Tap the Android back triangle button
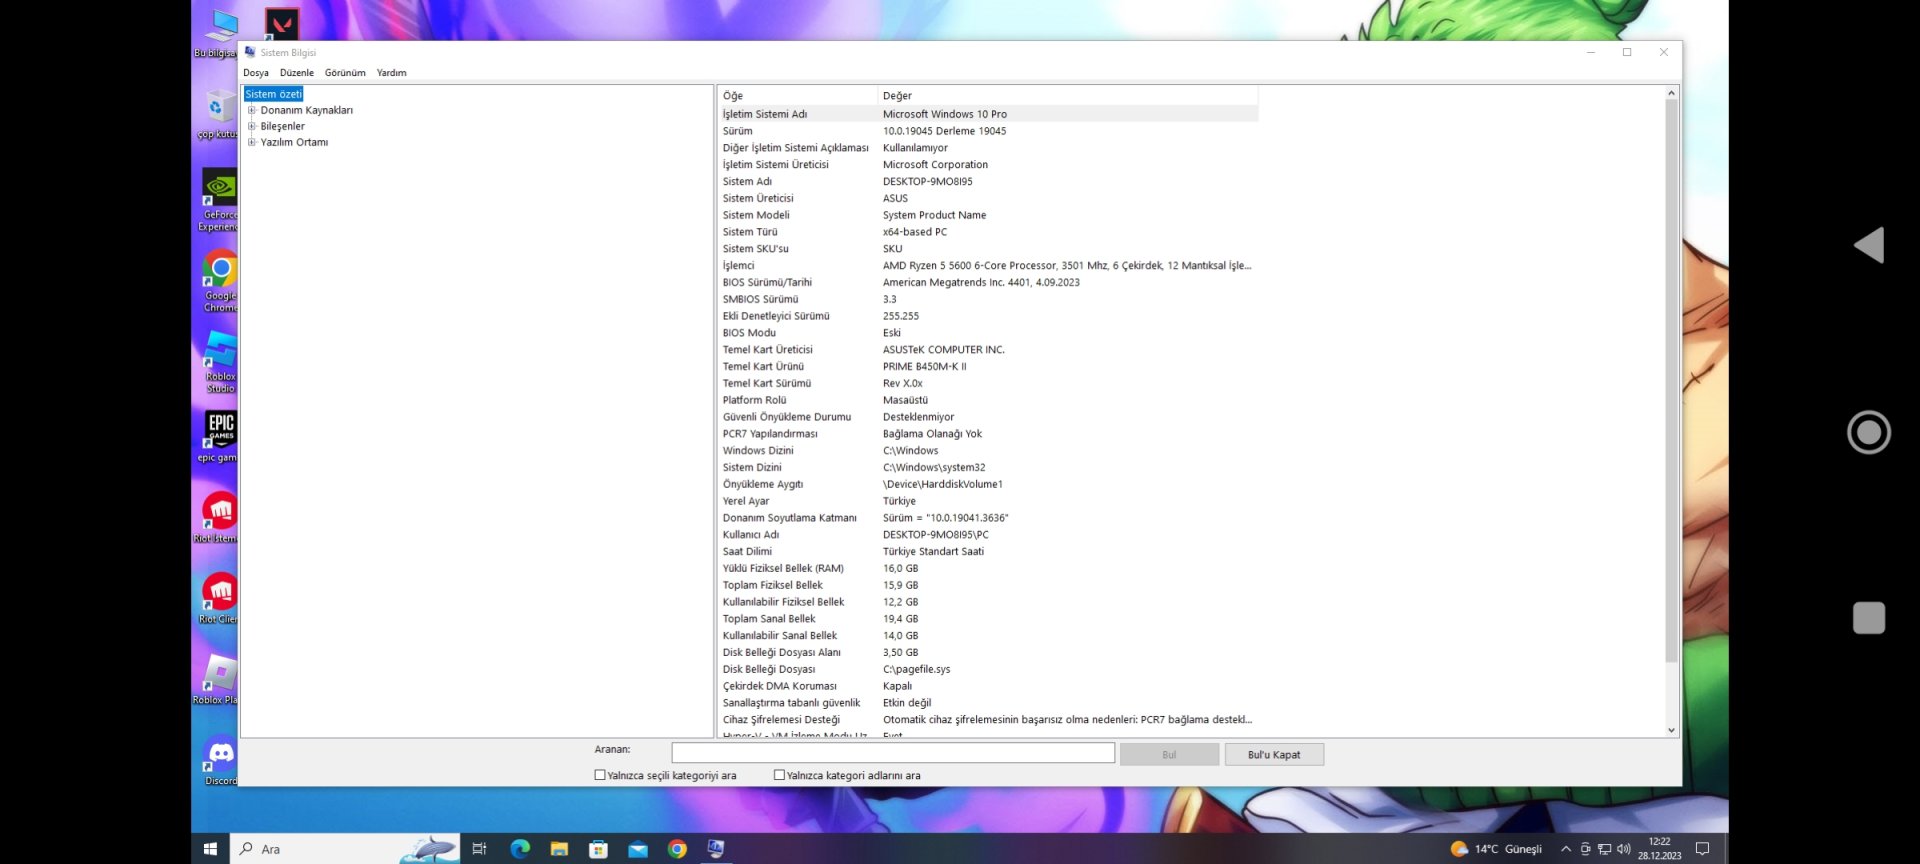Screen dimensions: 1920x864 pyautogui.click(x=1869, y=245)
